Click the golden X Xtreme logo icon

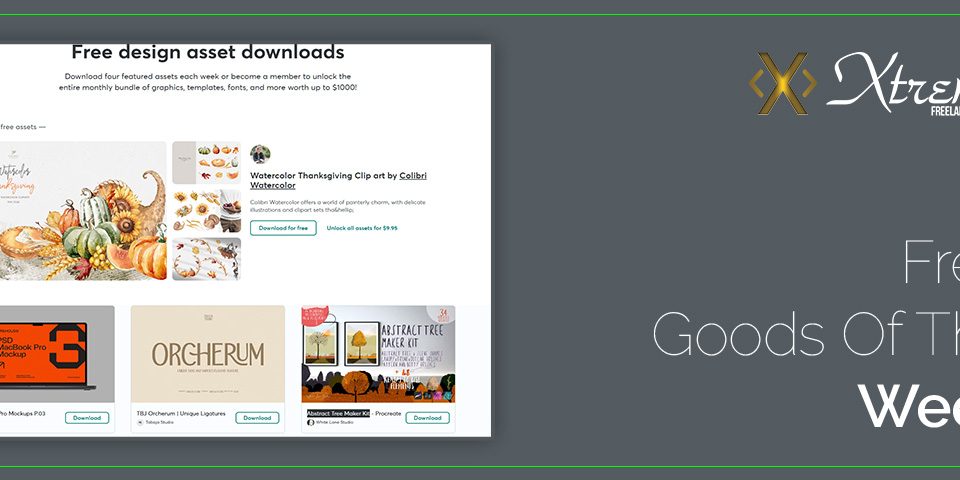pyautogui.click(x=783, y=83)
